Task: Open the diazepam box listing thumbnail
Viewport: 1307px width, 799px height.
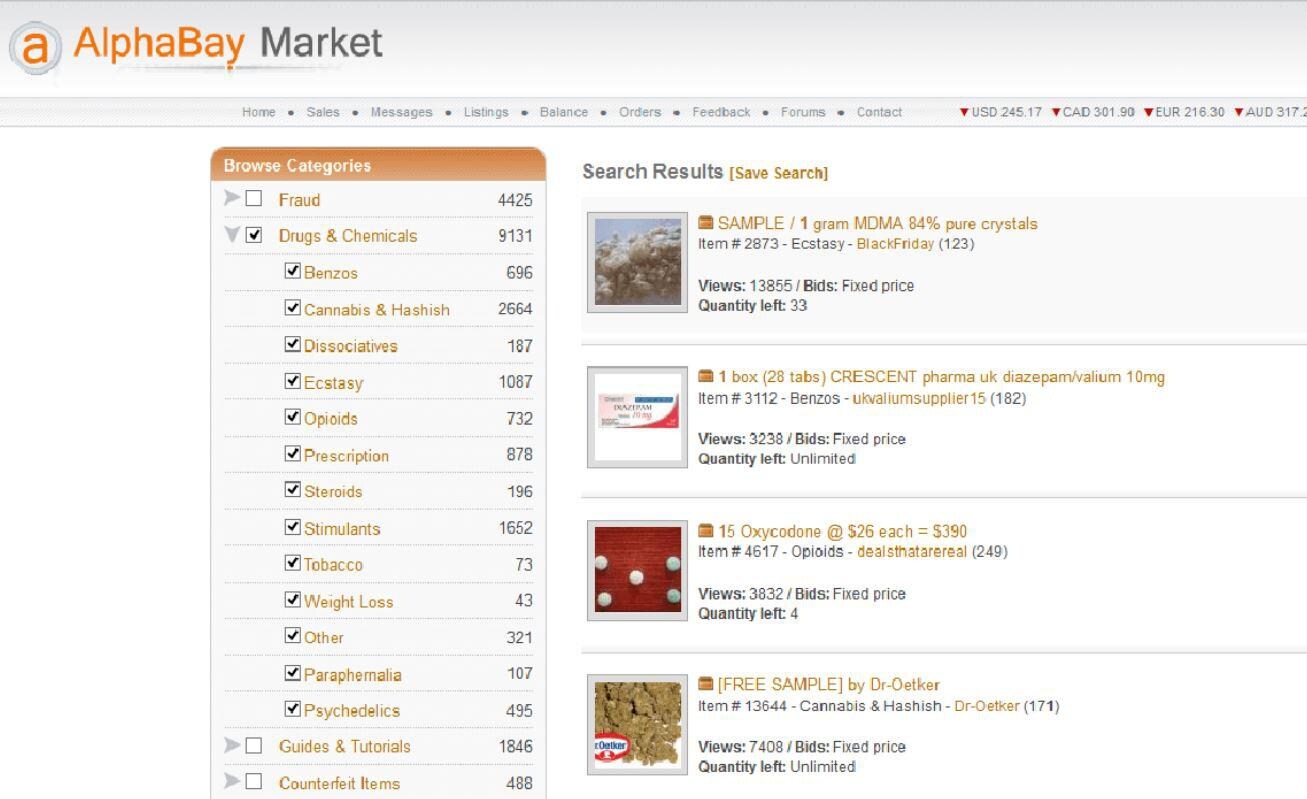Action: coord(637,416)
